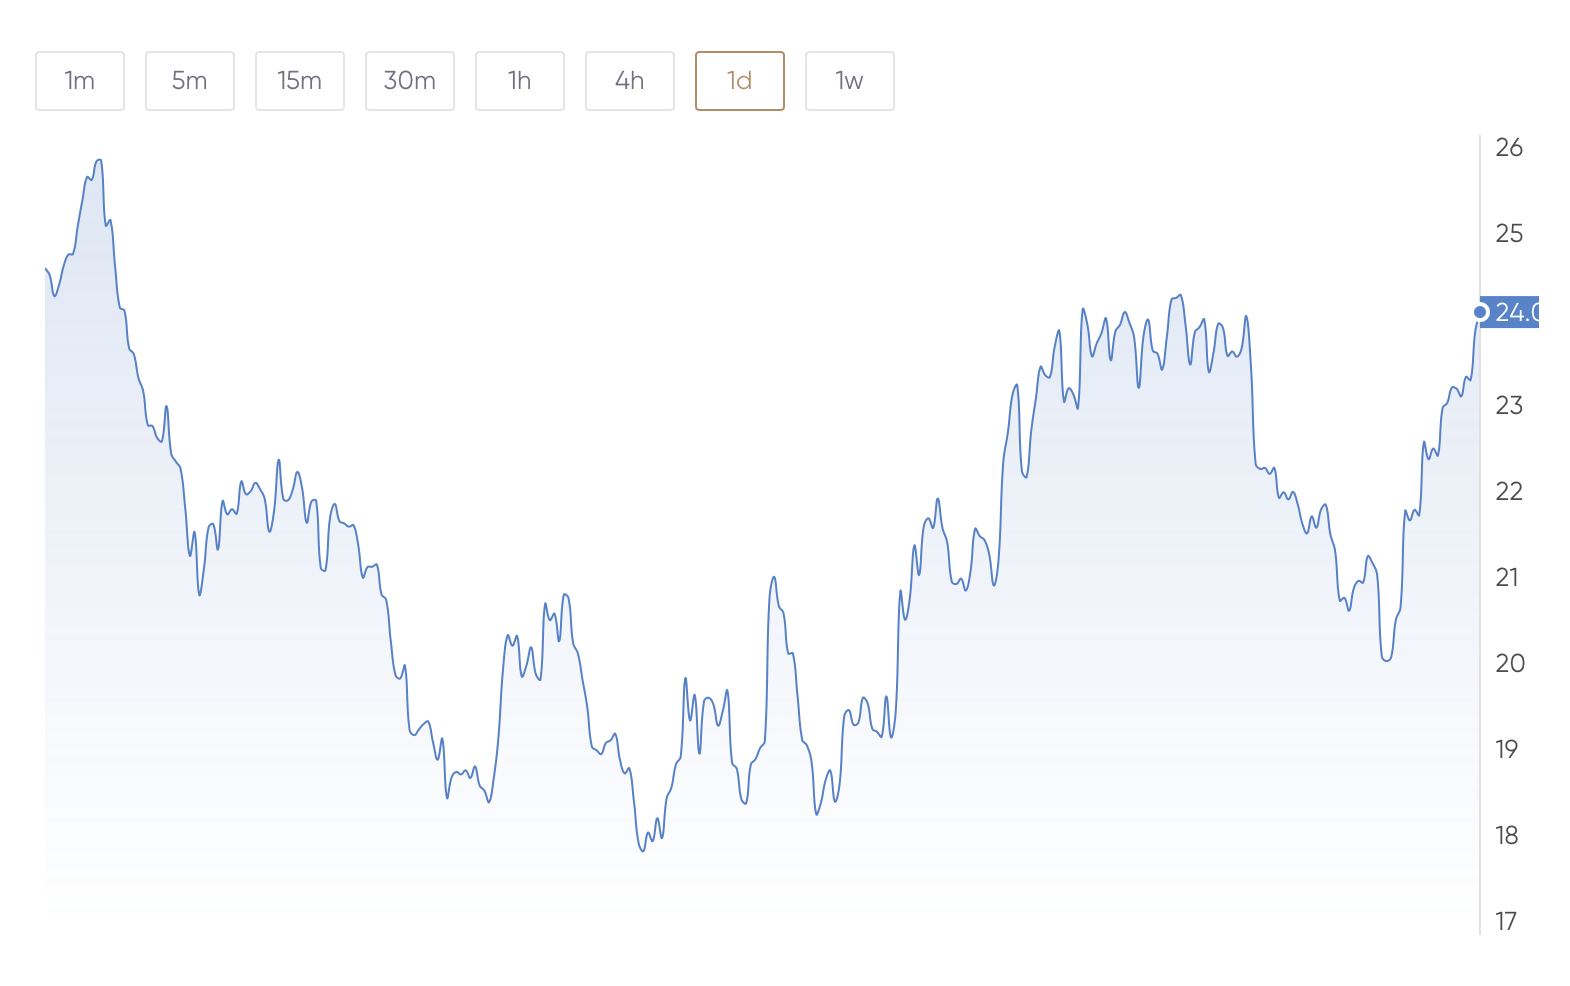Click the current price dot marker
Screen dimensions: 1570x986
point(1480,312)
